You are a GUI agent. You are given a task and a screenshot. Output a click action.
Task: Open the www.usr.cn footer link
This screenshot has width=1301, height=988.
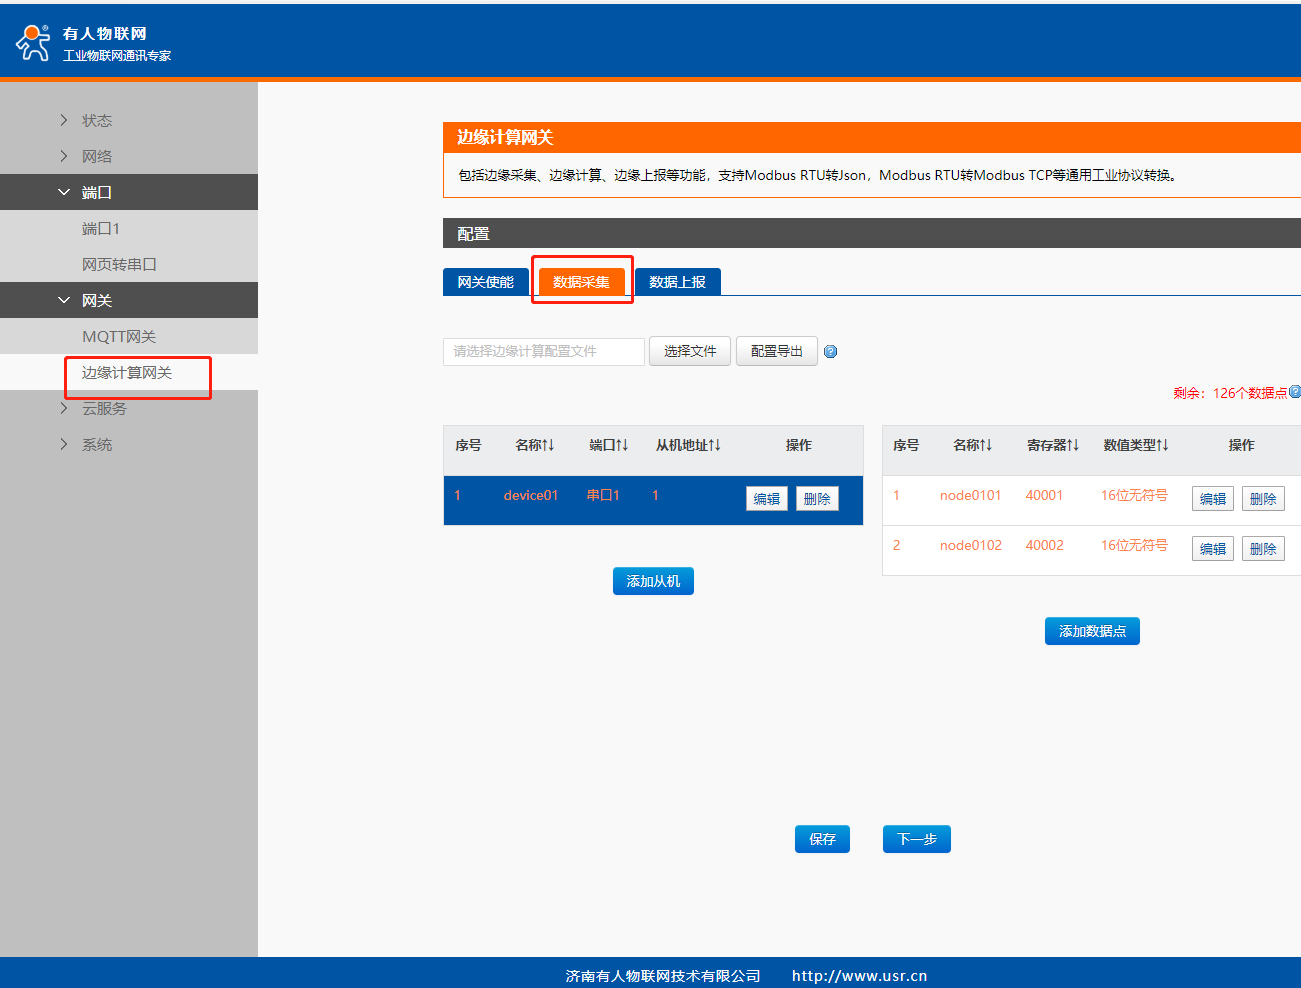pos(859,976)
